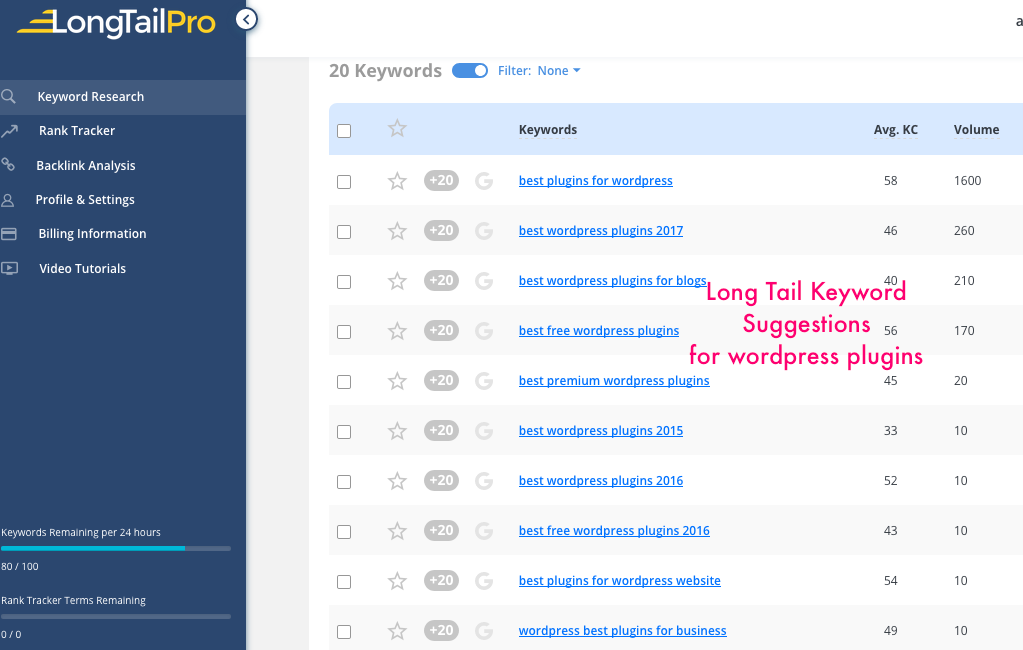Star the 'best plugins for wordpress website' row

point(397,581)
